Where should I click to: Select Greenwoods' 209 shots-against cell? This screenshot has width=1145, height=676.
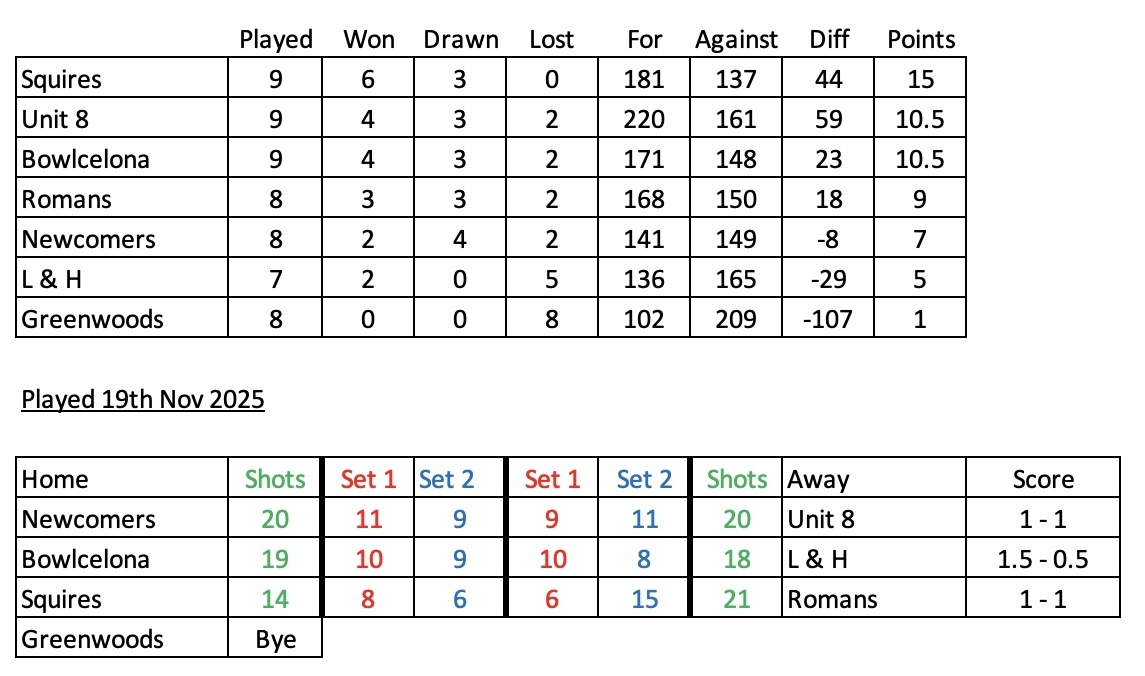[x=736, y=319]
